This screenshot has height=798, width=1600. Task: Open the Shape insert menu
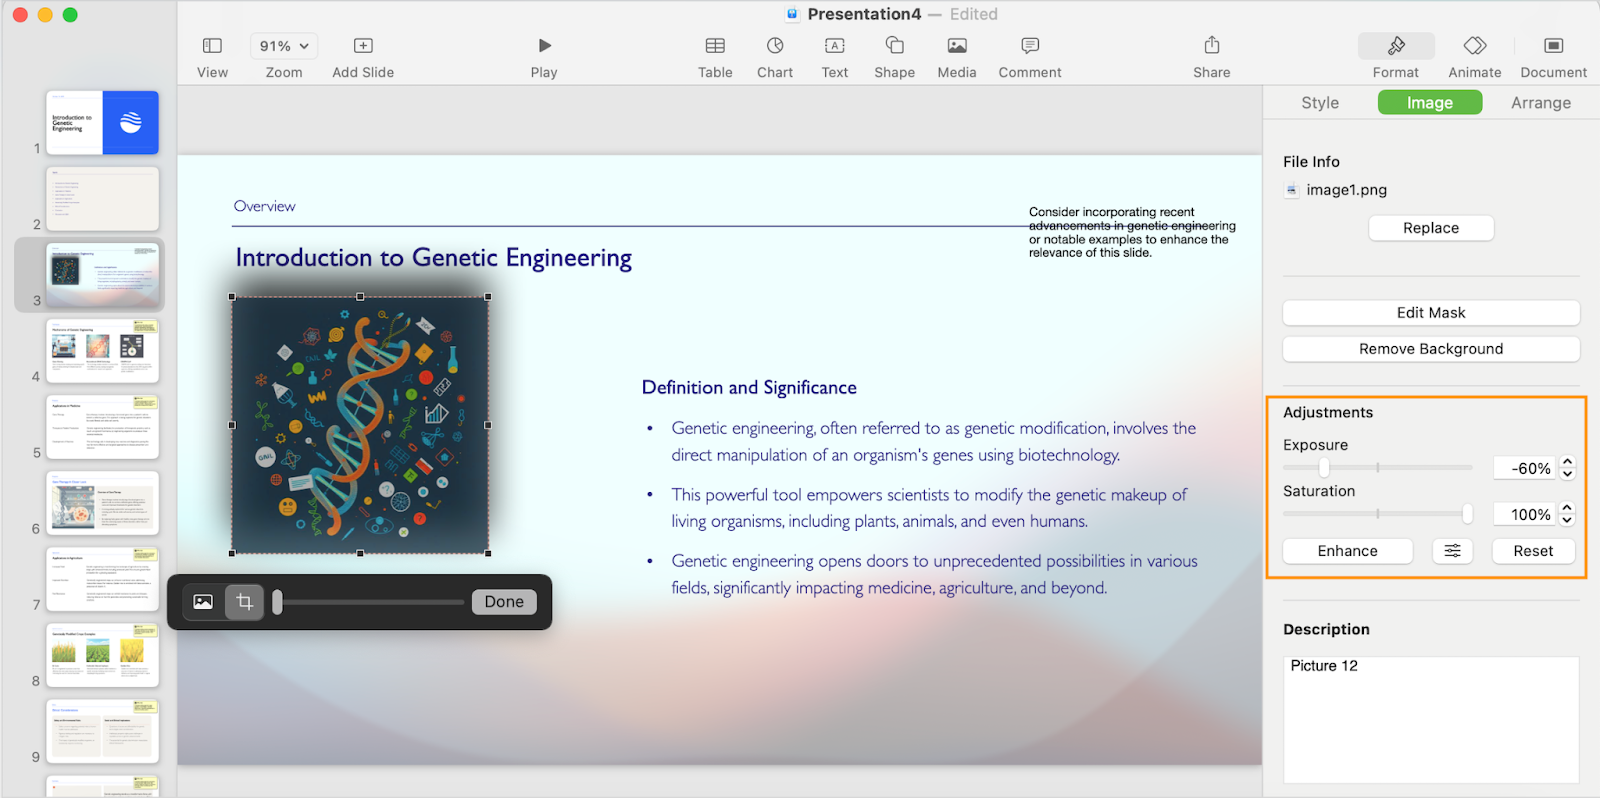[x=894, y=46]
